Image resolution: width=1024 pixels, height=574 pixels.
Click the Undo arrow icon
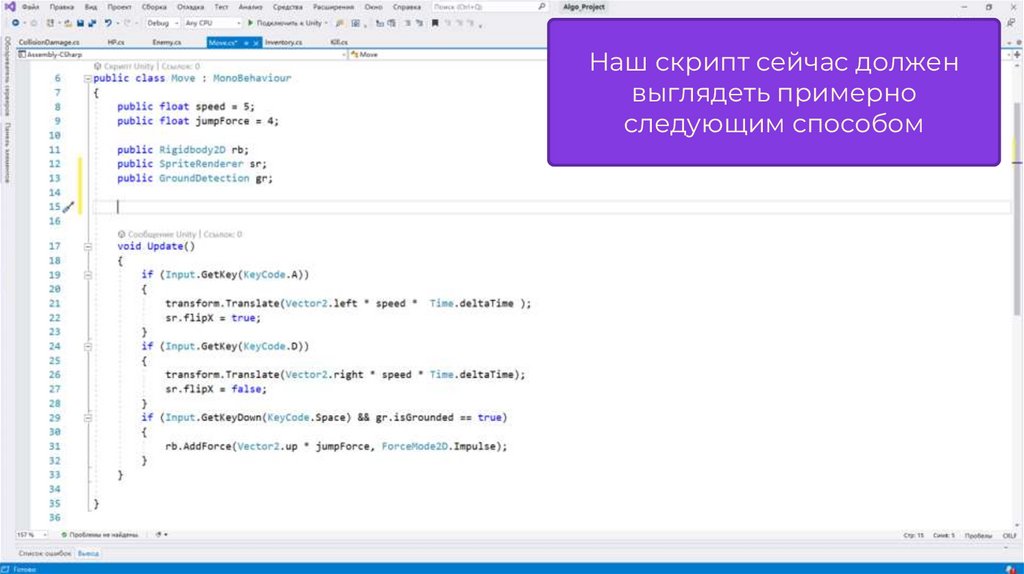point(108,23)
